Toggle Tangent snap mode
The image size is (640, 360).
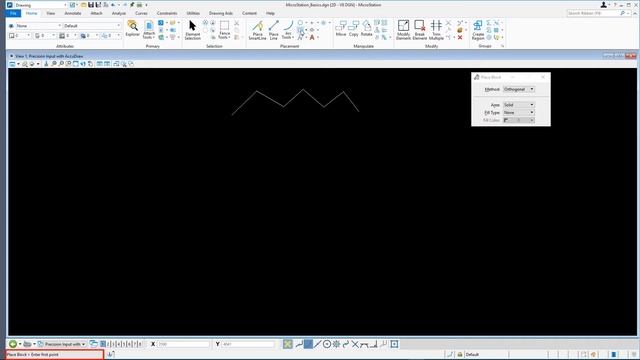click(364, 344)
